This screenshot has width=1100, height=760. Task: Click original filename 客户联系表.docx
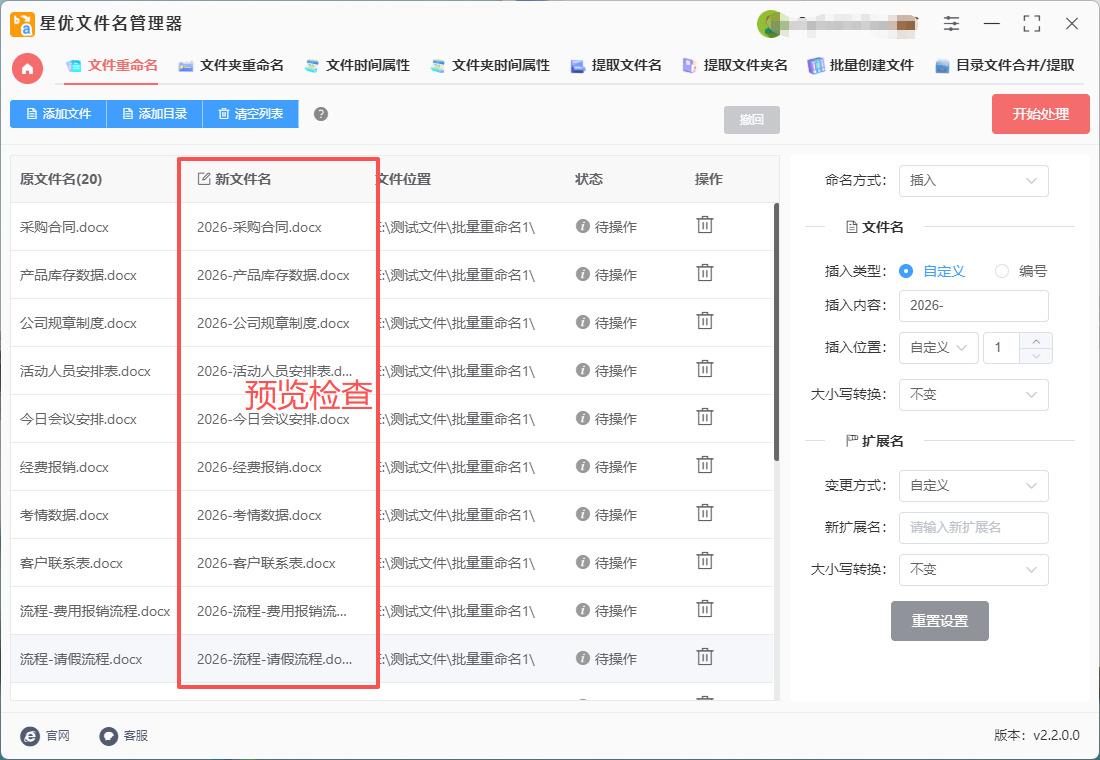pyautogui.click(x=71, y=563)
